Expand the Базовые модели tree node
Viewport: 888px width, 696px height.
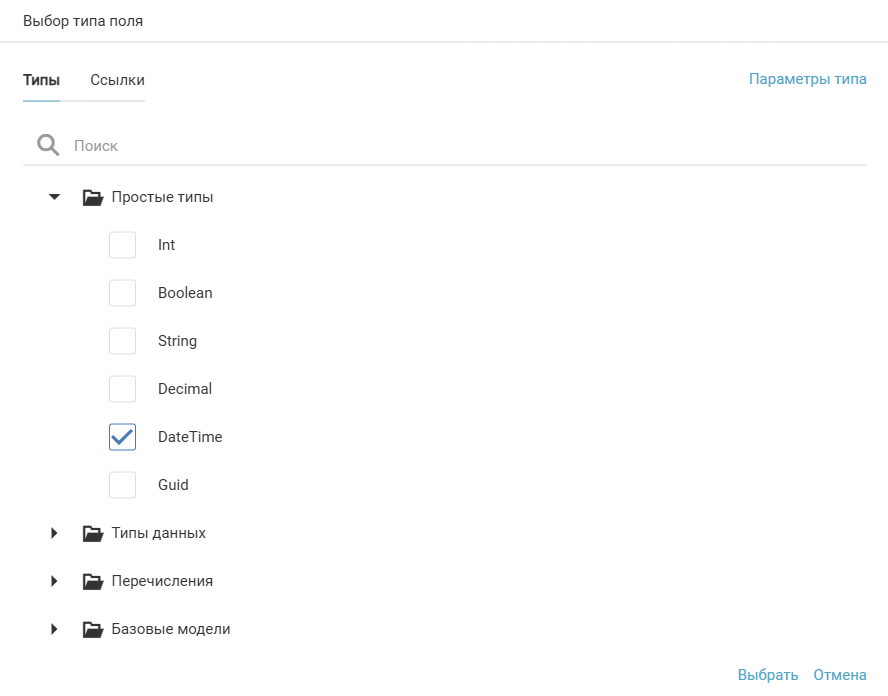(55, 630)
